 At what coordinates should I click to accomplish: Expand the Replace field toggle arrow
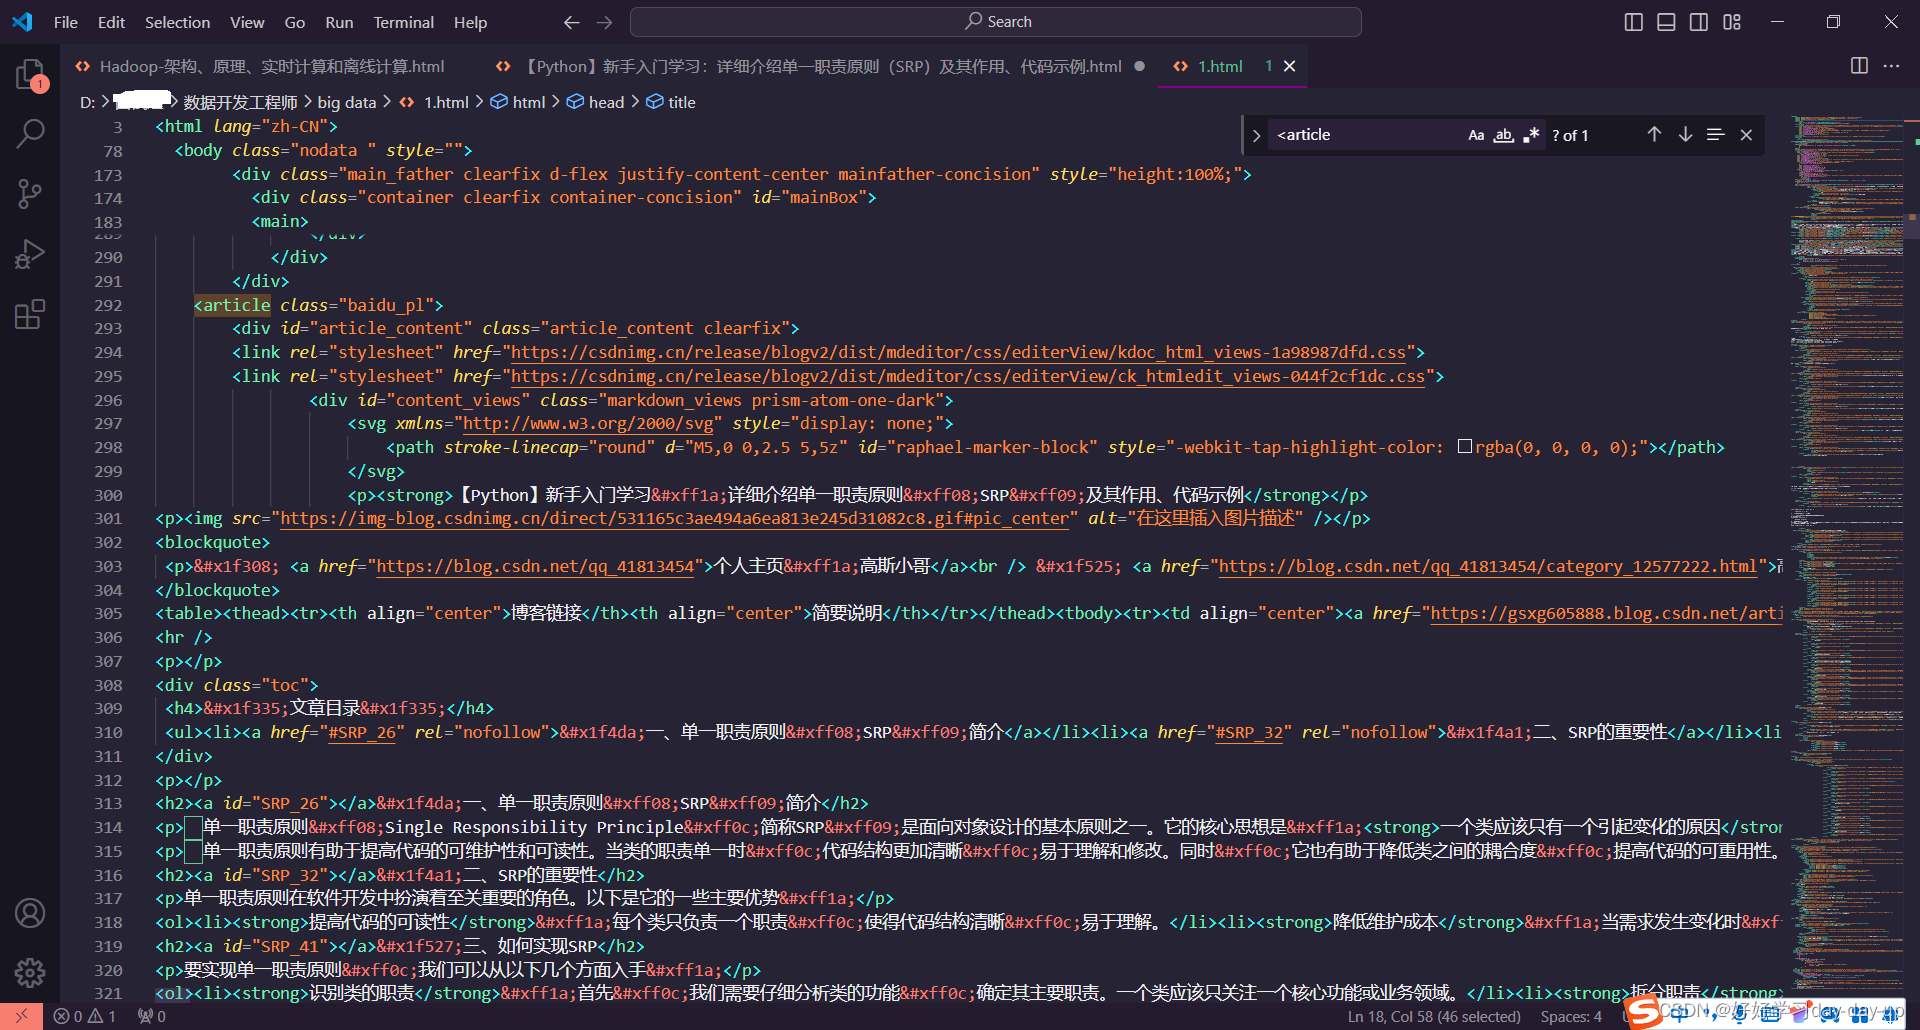[1256, 135]
